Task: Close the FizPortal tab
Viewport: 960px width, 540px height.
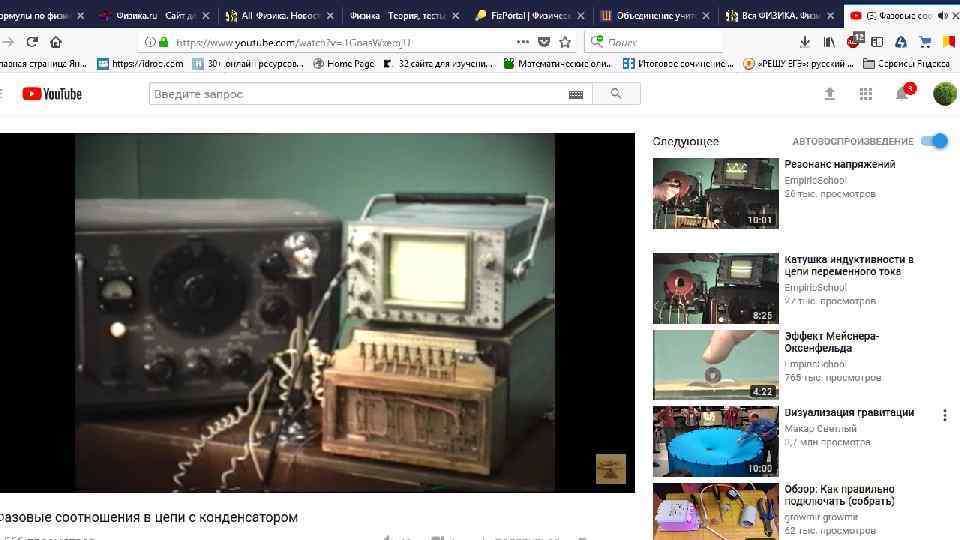Action: tap(580, 16)
